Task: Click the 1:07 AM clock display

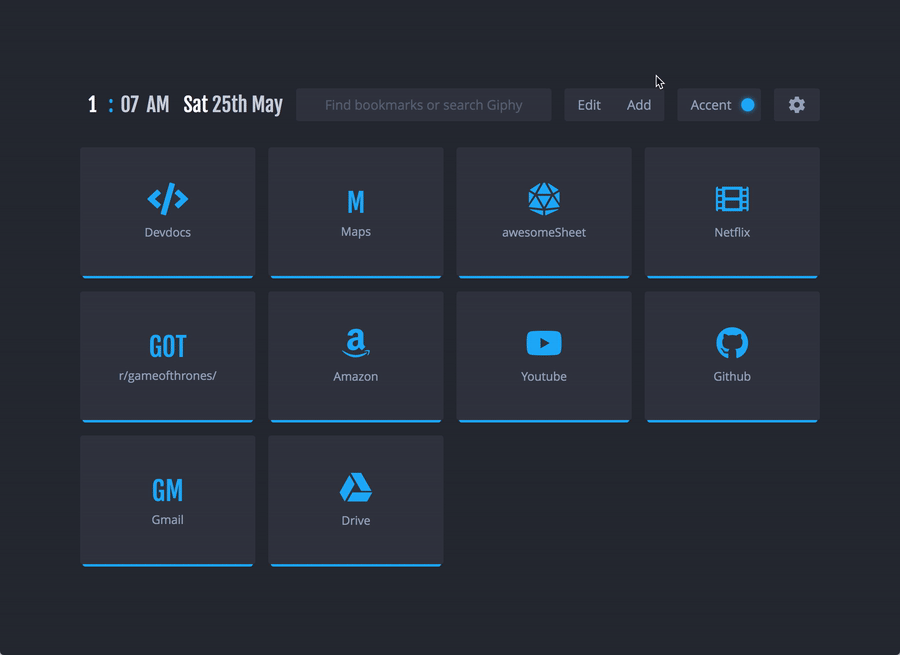Action: pos(129,105)
